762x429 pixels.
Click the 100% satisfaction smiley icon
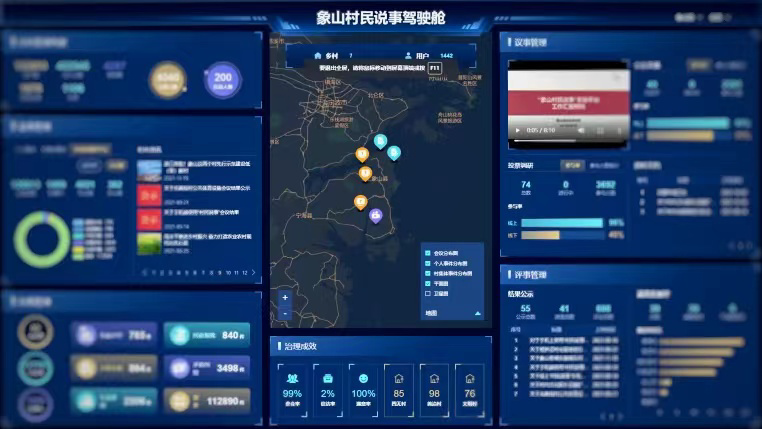point(363,379)
